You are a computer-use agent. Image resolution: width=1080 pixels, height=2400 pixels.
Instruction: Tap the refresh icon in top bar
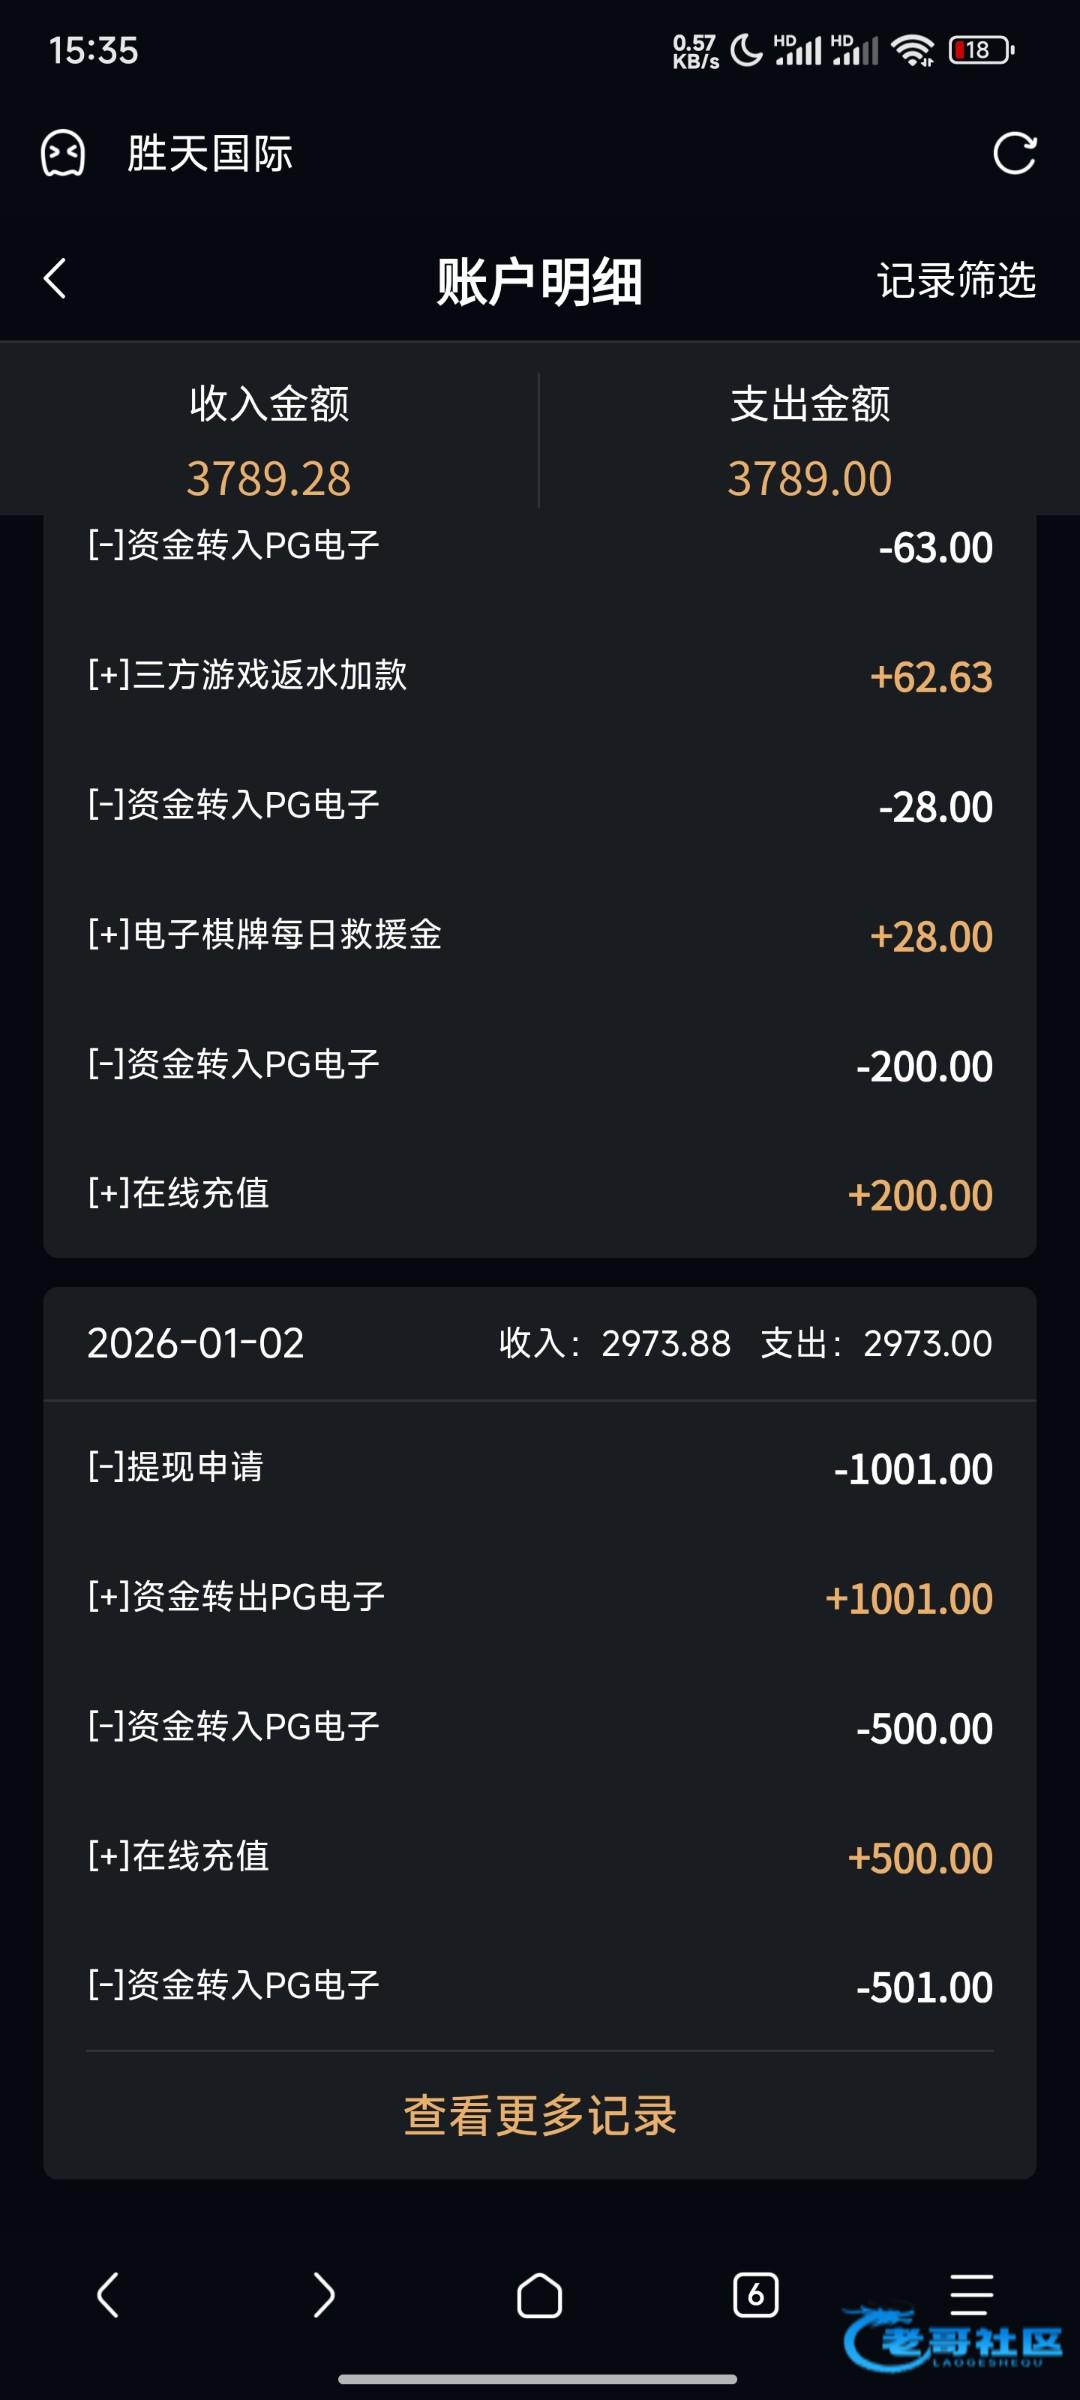point(1014,154)
